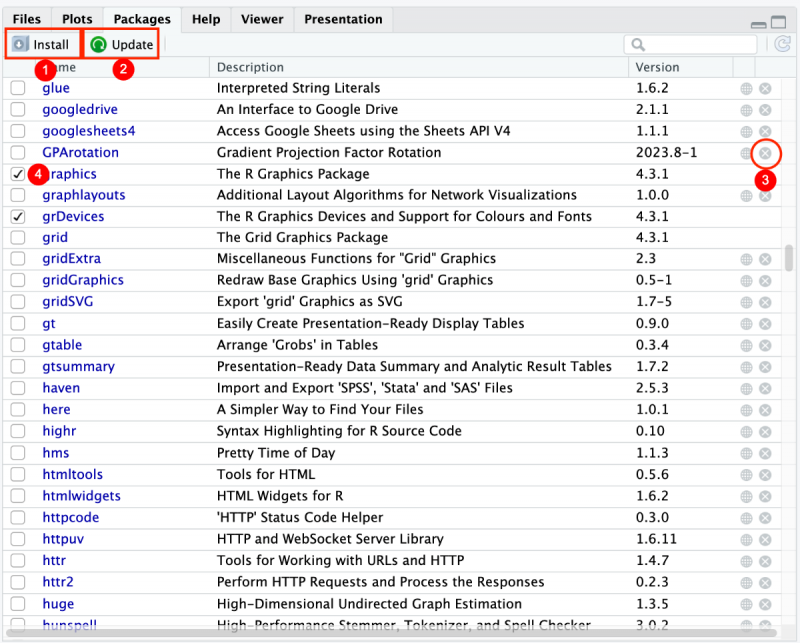800x643 pixels.
Task: Open gtsummary package globe icon
Action: (x=746, y=367)
